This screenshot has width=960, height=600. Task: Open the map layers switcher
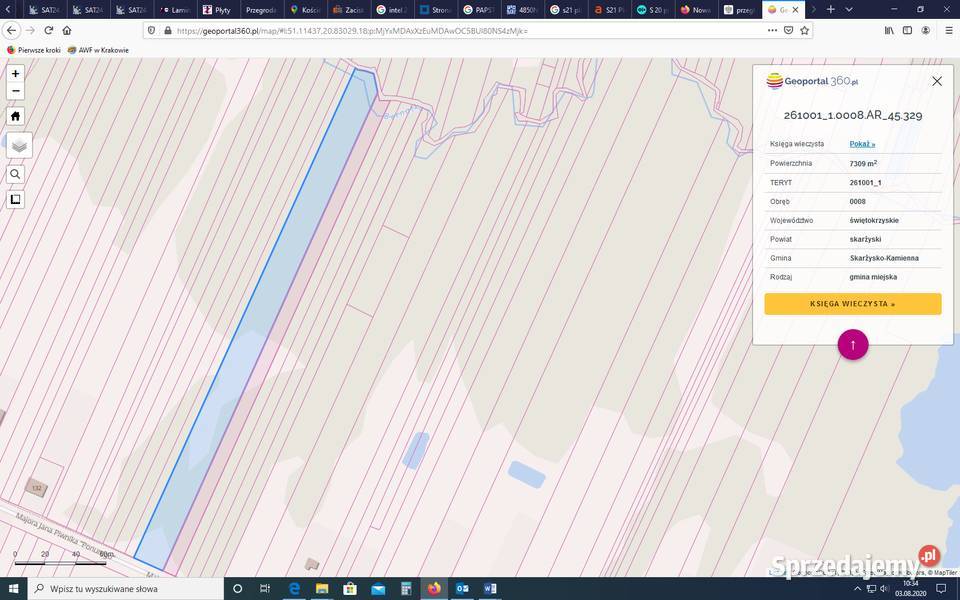(19, 146)
